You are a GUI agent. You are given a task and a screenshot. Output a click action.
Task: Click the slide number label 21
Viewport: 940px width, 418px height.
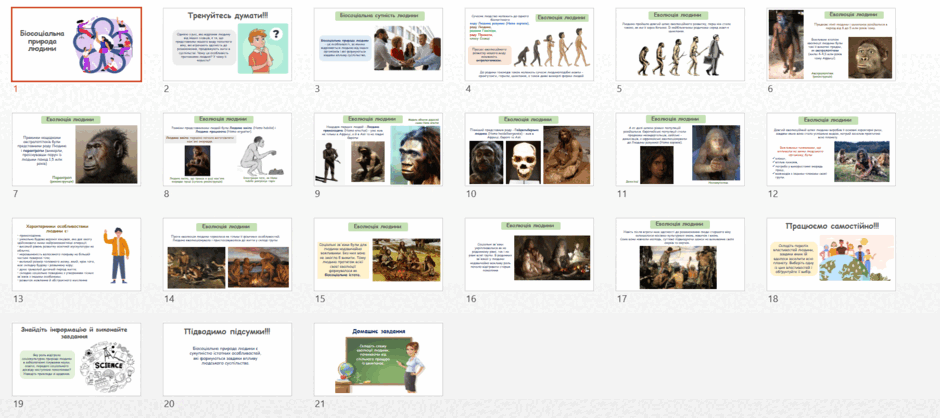pos(320,404)
